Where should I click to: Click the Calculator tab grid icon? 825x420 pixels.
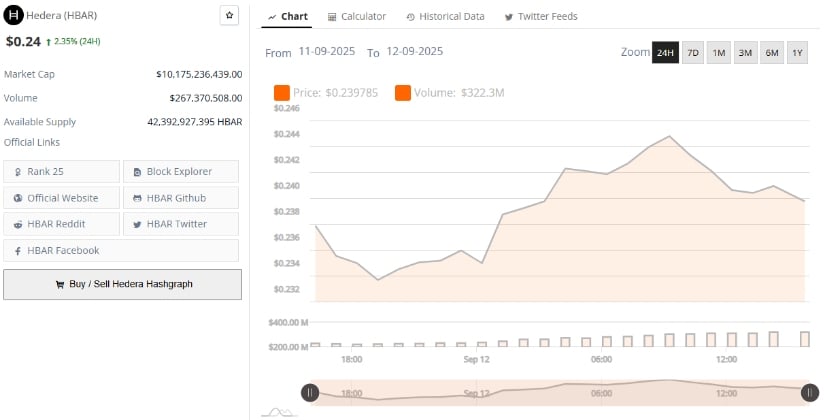pyautogui.click(x=331, y=17)
